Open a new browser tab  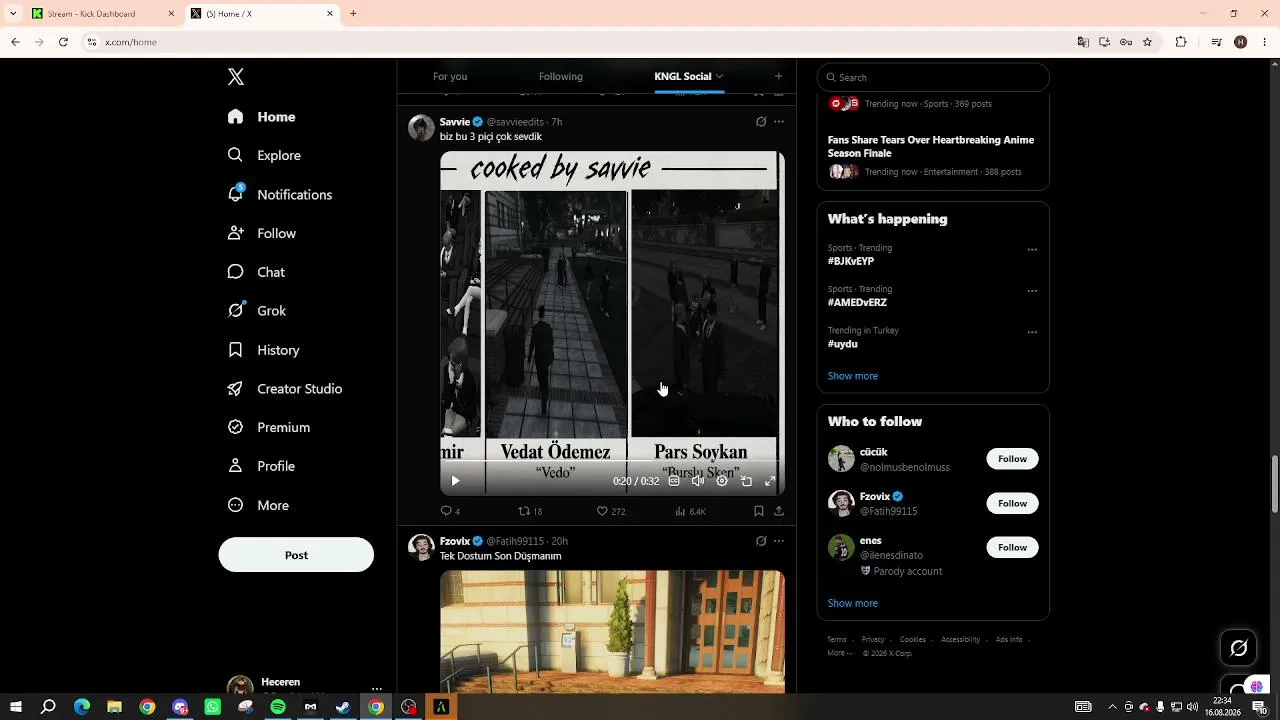pyautogui.click(x=353, y=14)
